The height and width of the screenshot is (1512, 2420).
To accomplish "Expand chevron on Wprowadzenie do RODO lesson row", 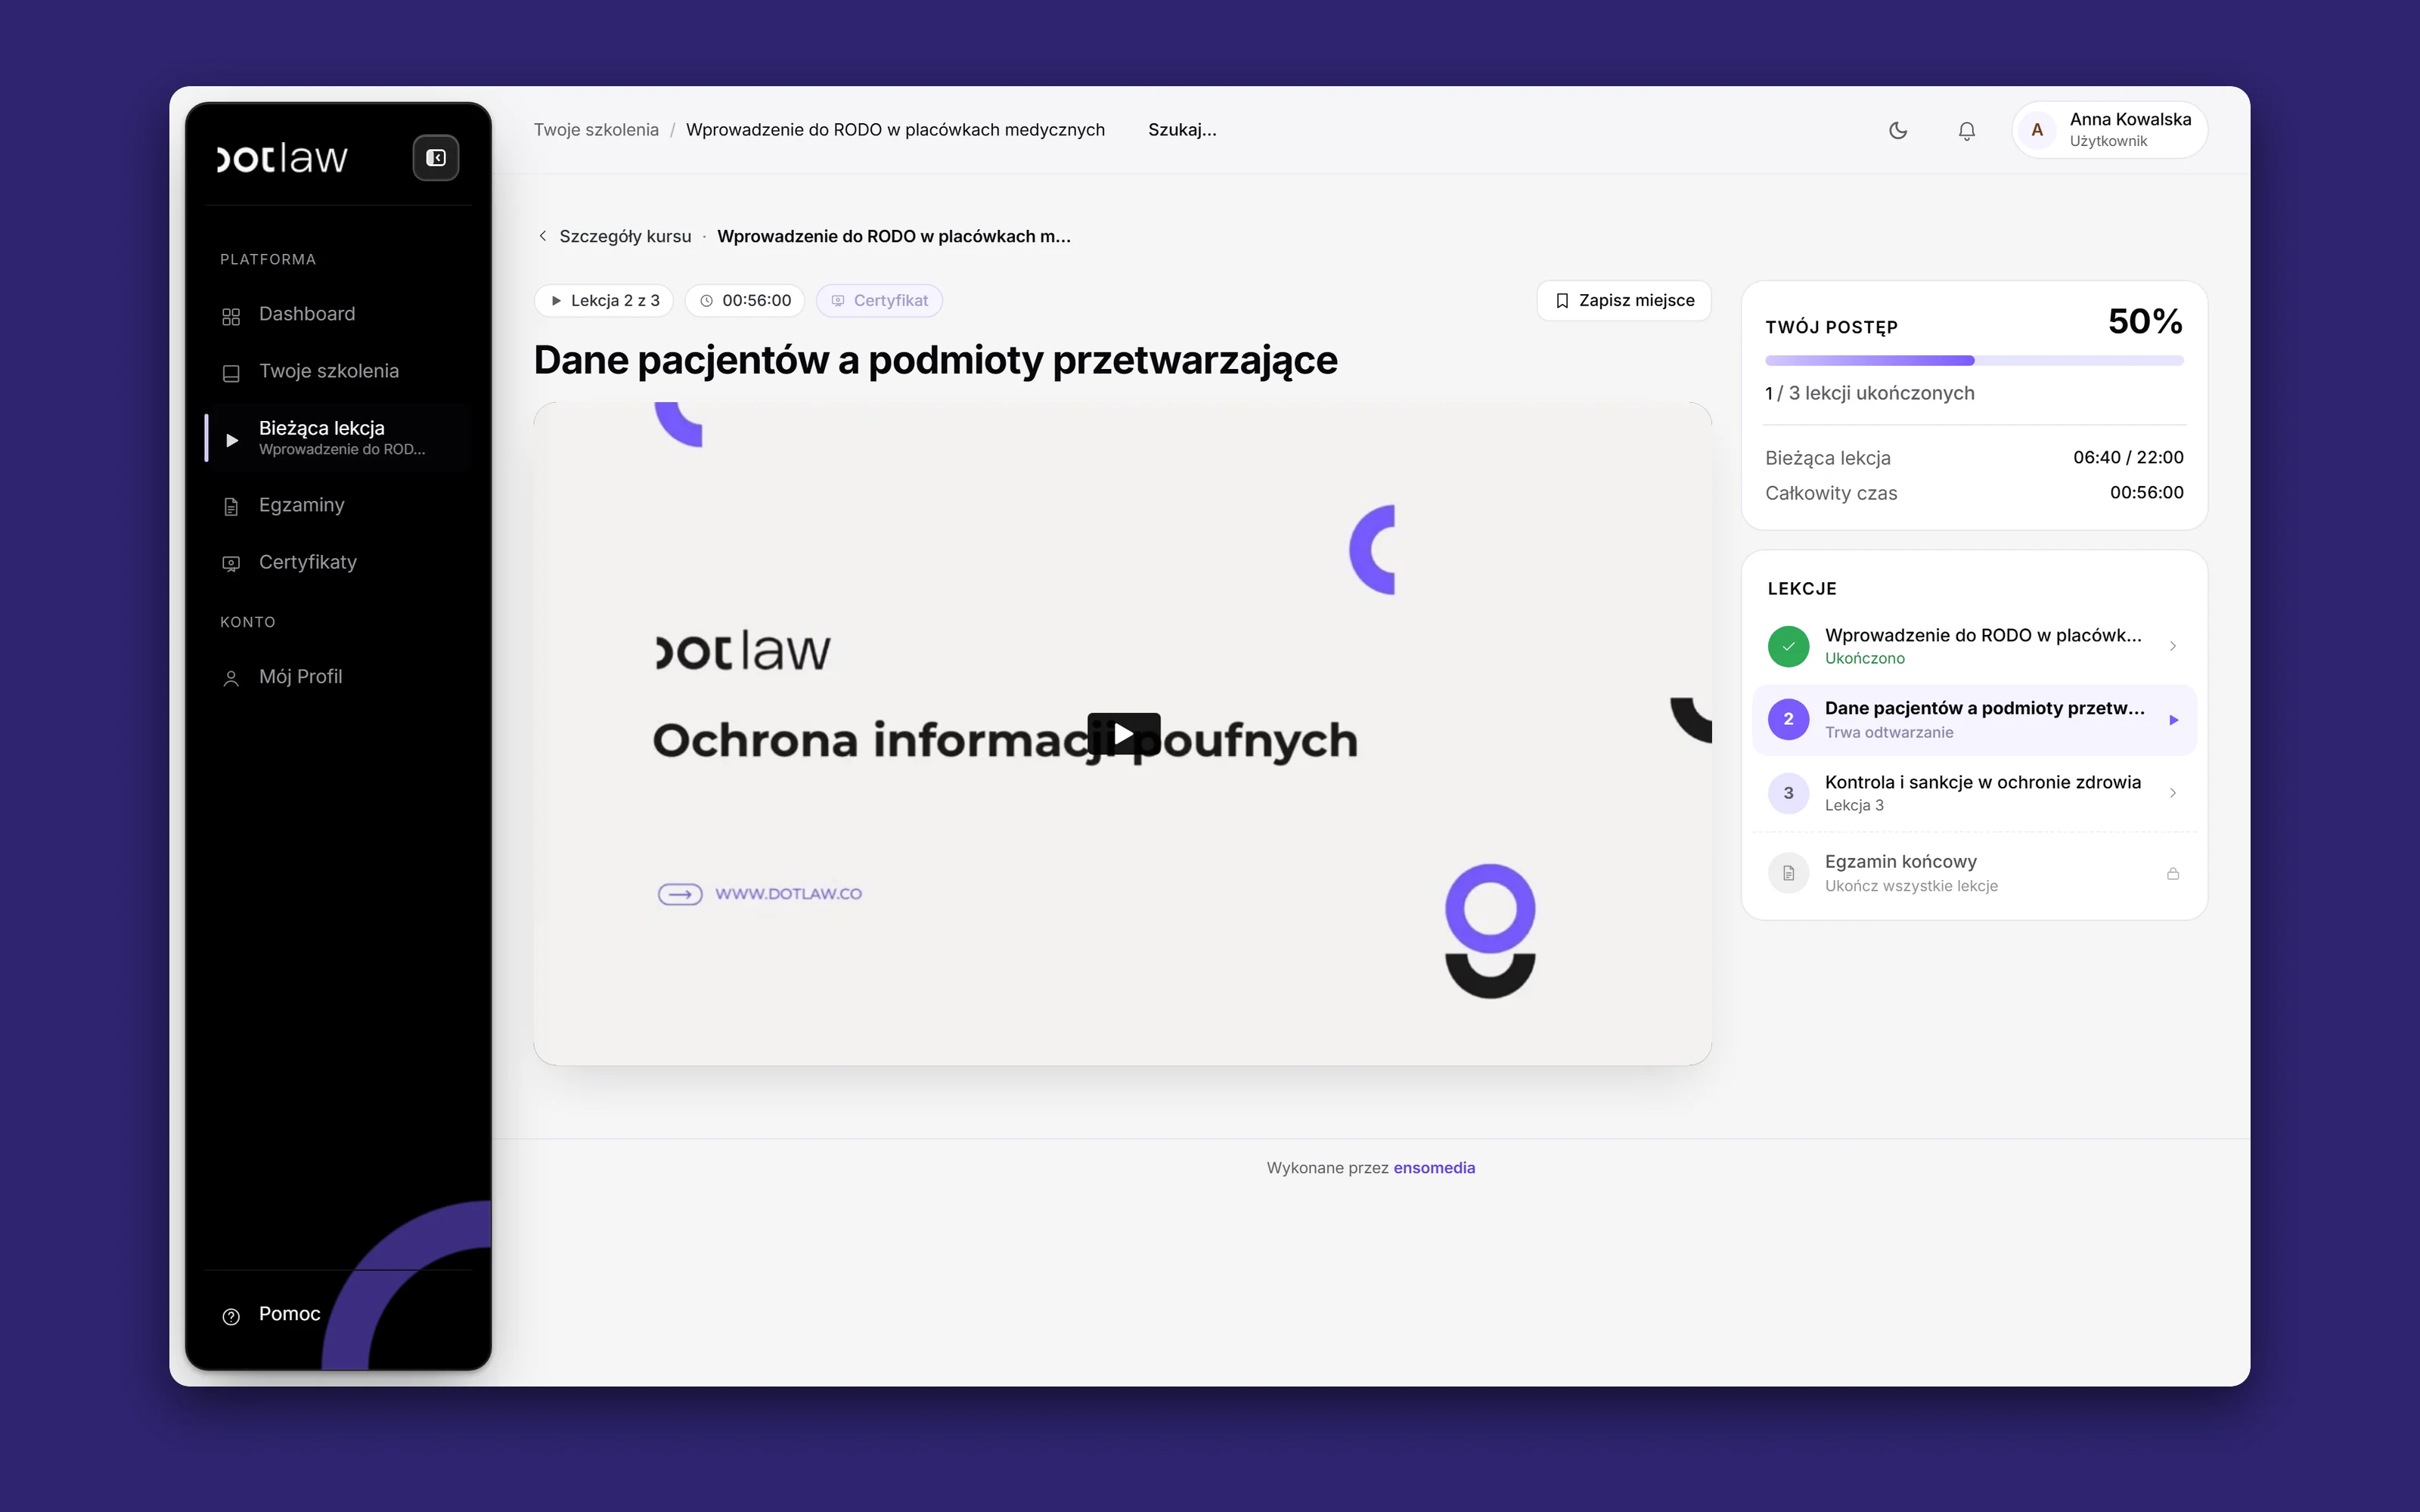I will click(x=2173, y=646).
